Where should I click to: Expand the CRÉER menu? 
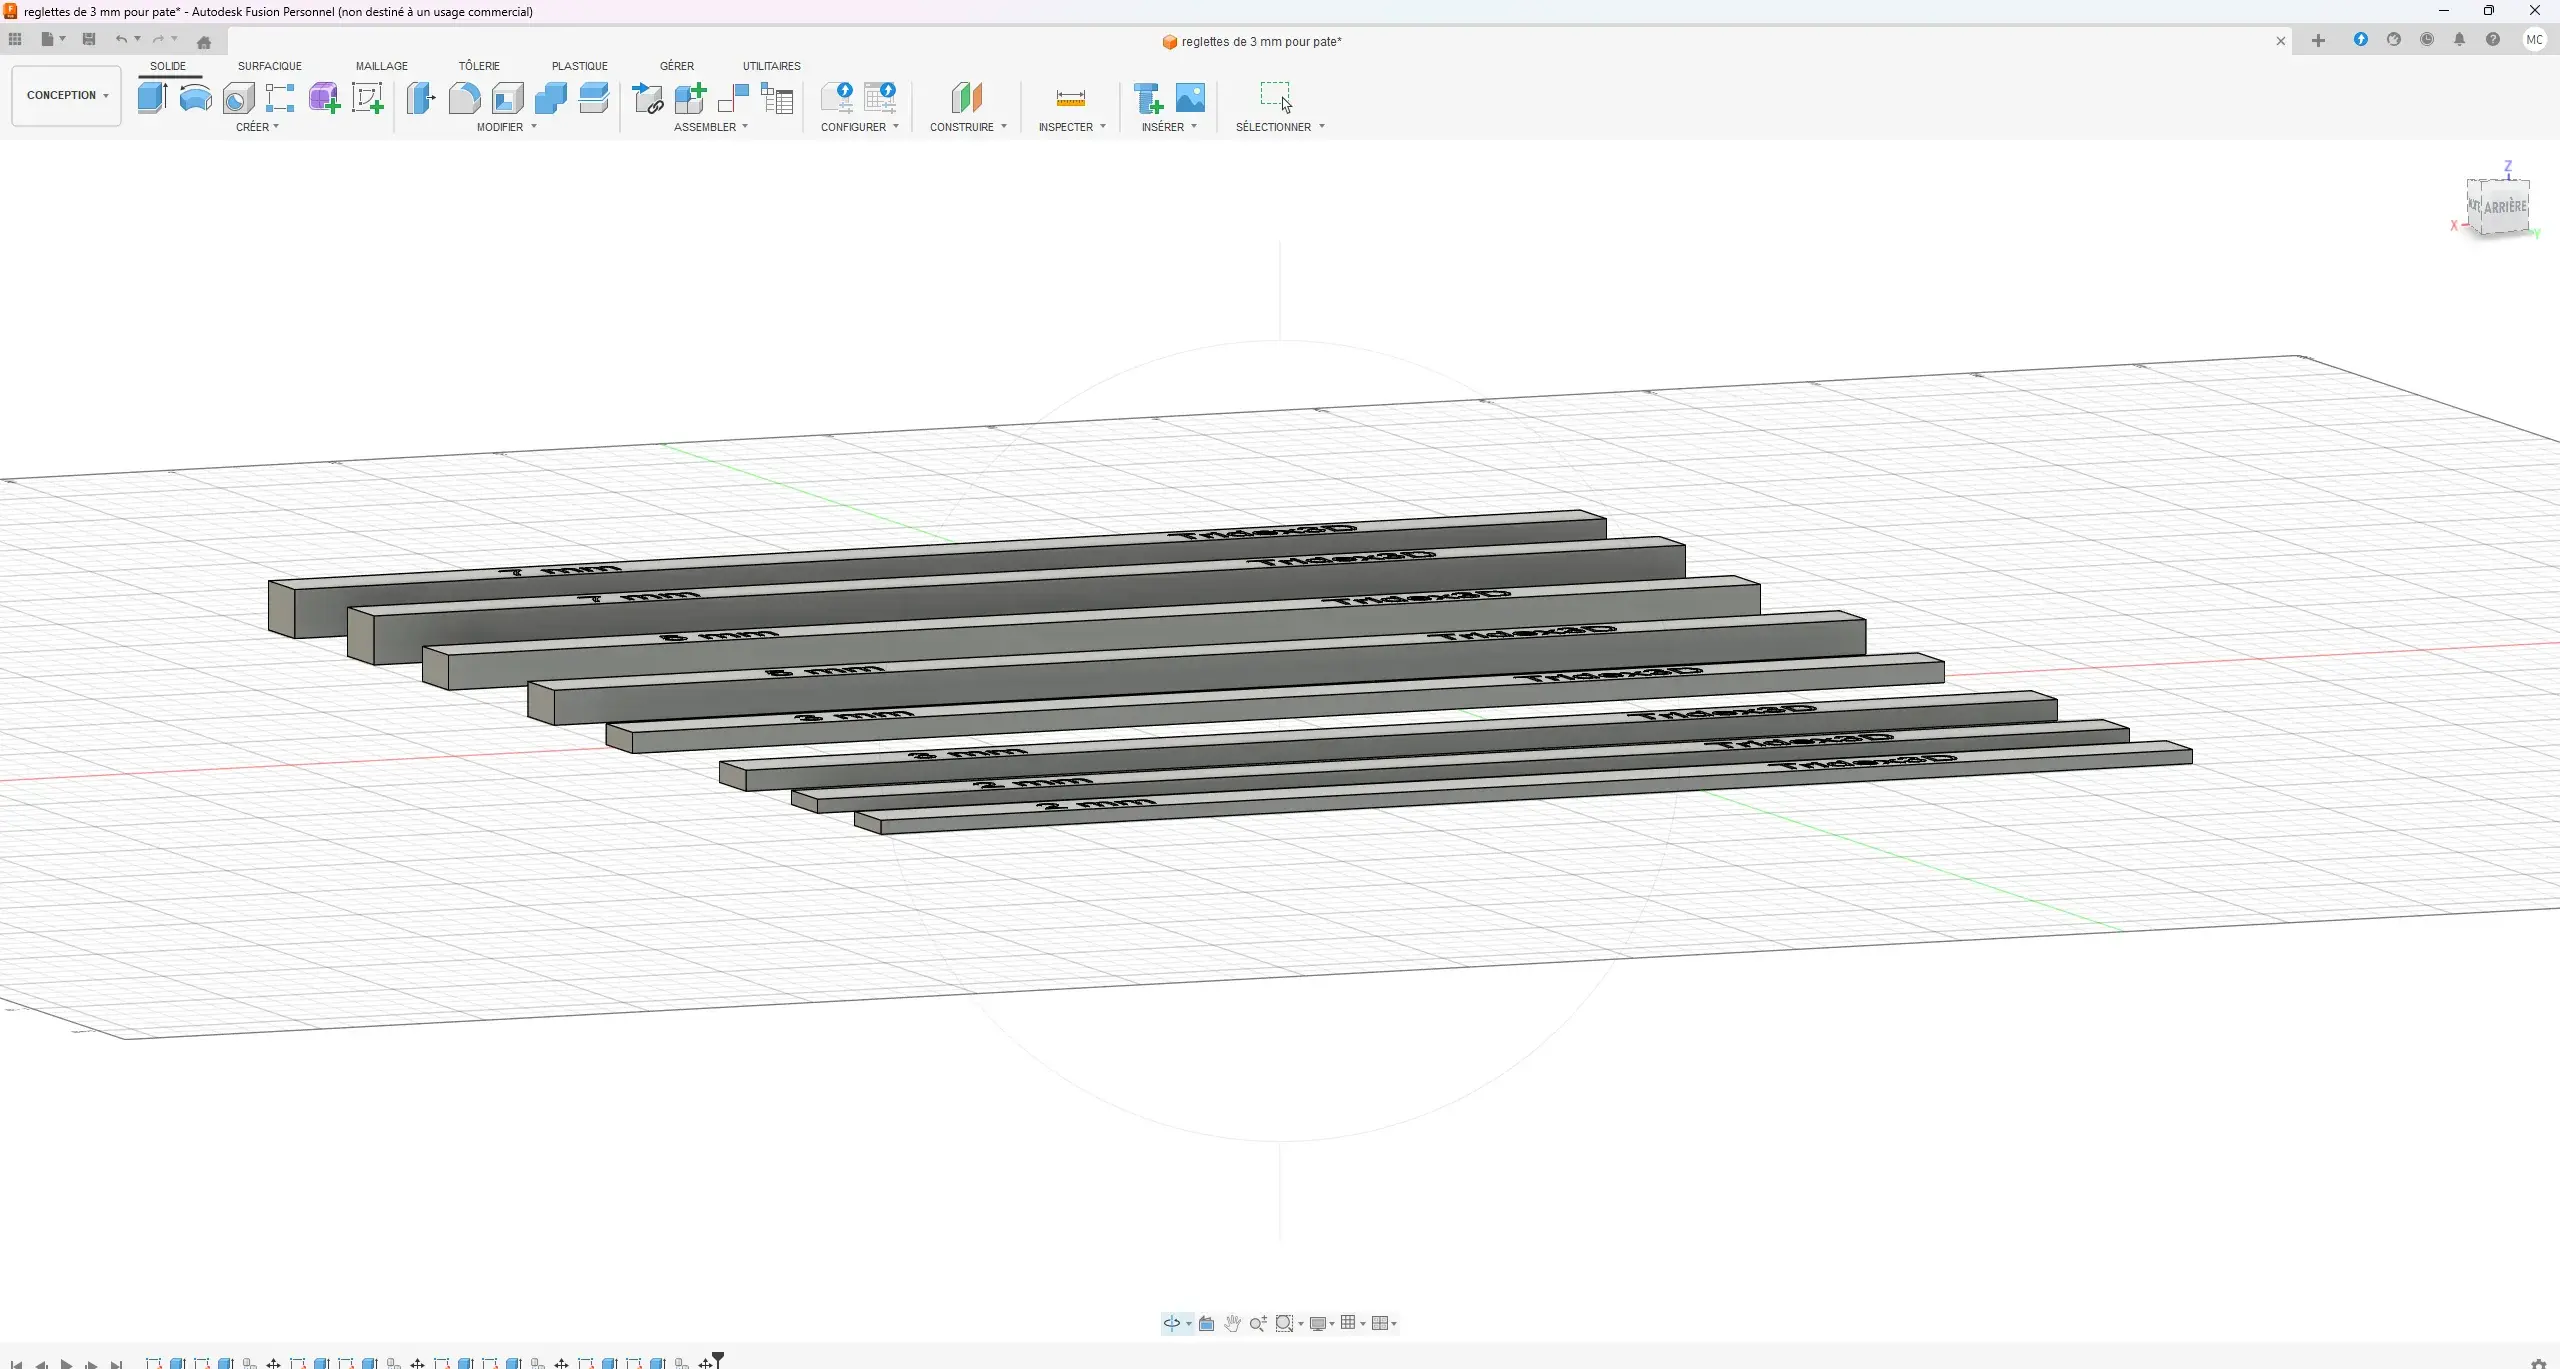[x=257, y=127]
